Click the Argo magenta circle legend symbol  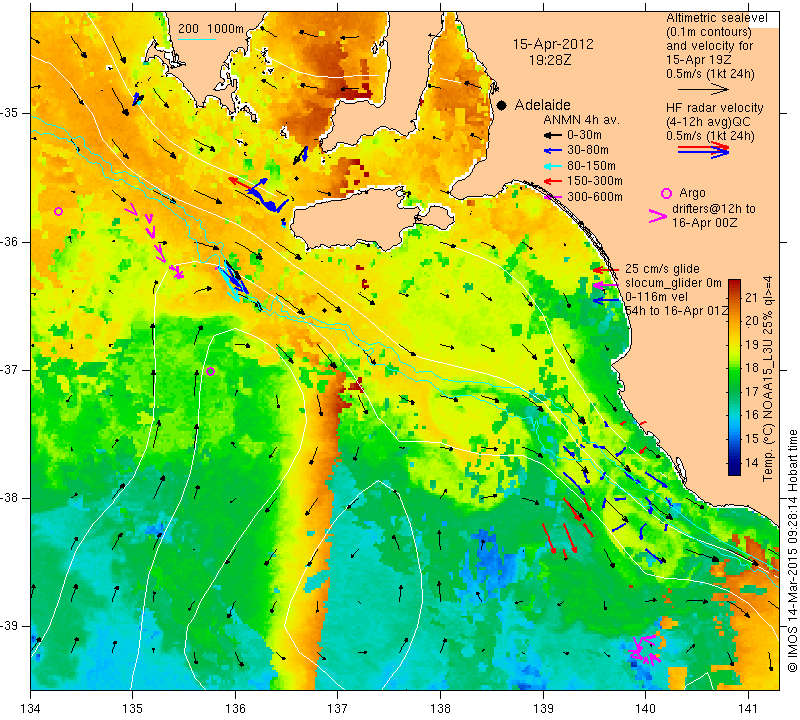666,193
